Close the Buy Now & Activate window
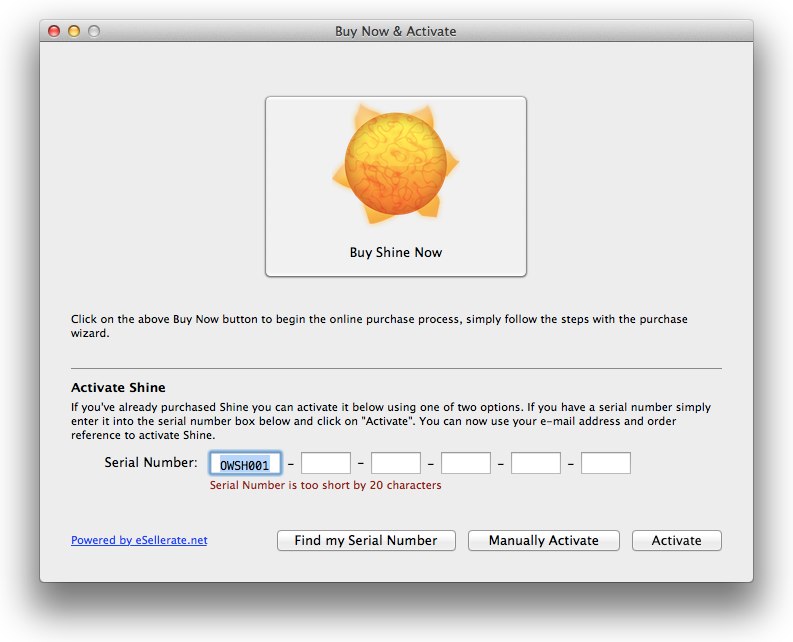The height and width of the screenshot is (642, 793). (x=54, y=31)
